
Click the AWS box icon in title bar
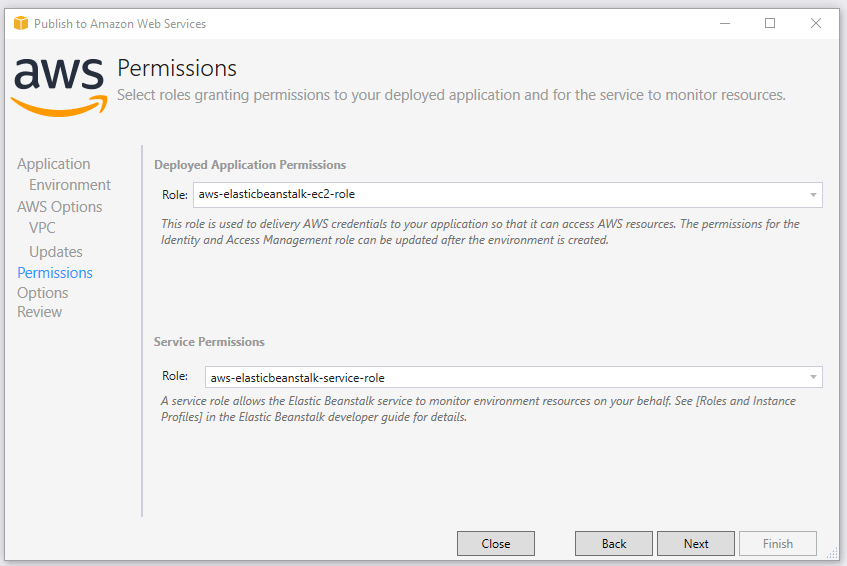tap(20, 23)
